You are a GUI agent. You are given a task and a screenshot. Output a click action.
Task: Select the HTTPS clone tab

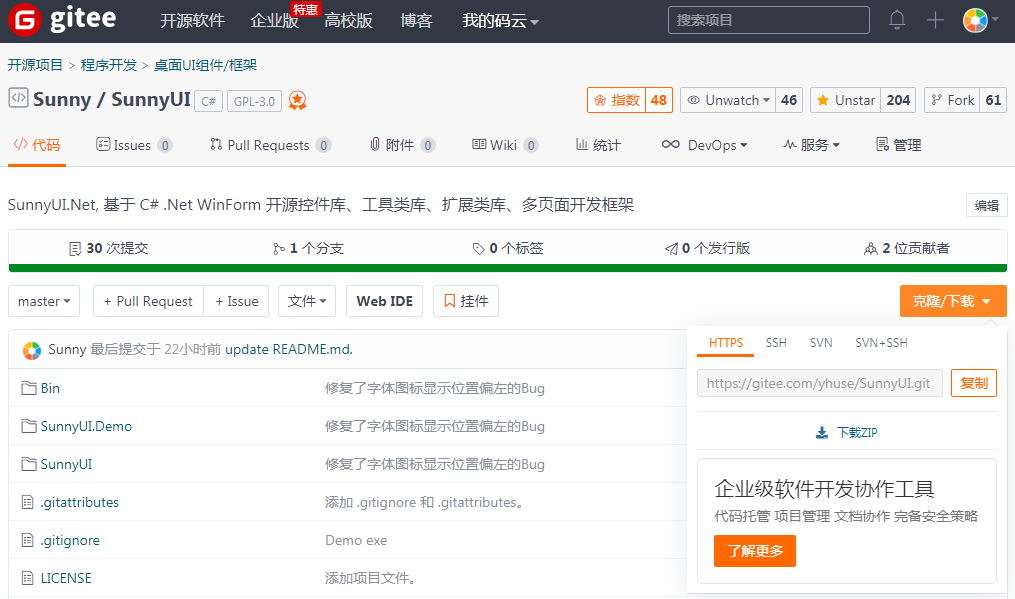coord(726,343)
